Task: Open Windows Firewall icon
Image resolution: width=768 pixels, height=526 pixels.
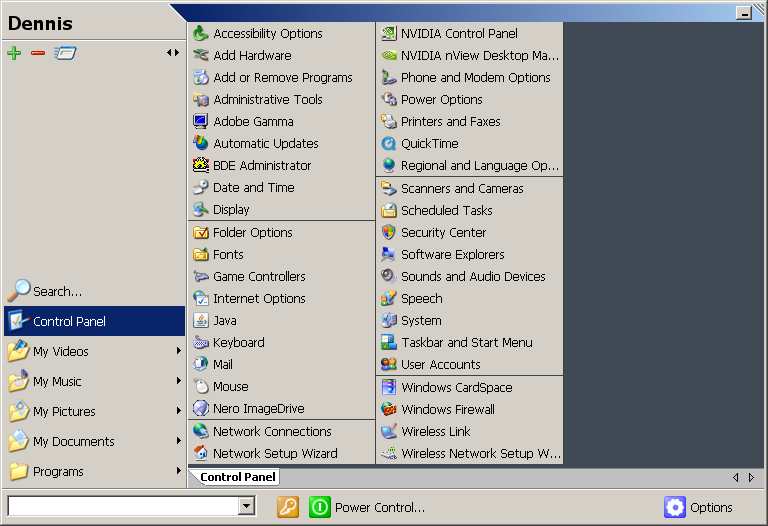Action: [x=388, y=409]
